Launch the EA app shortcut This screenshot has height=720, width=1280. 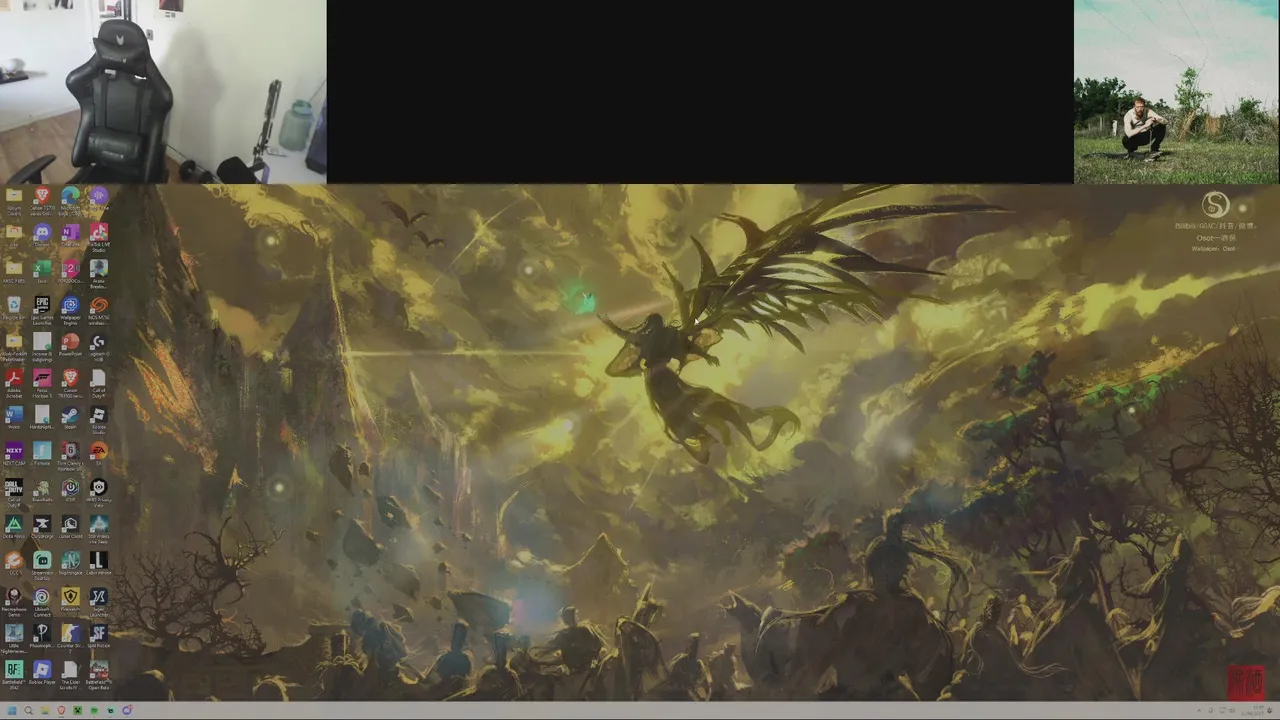click(x=98, y=454)
